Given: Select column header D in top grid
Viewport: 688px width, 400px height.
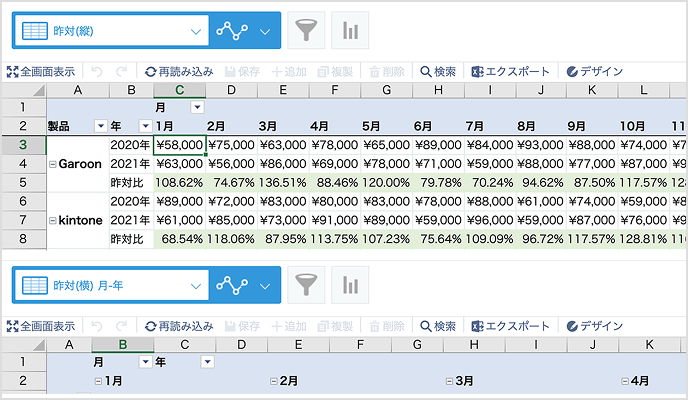Looking at the screenshot, I should [231, 91].
